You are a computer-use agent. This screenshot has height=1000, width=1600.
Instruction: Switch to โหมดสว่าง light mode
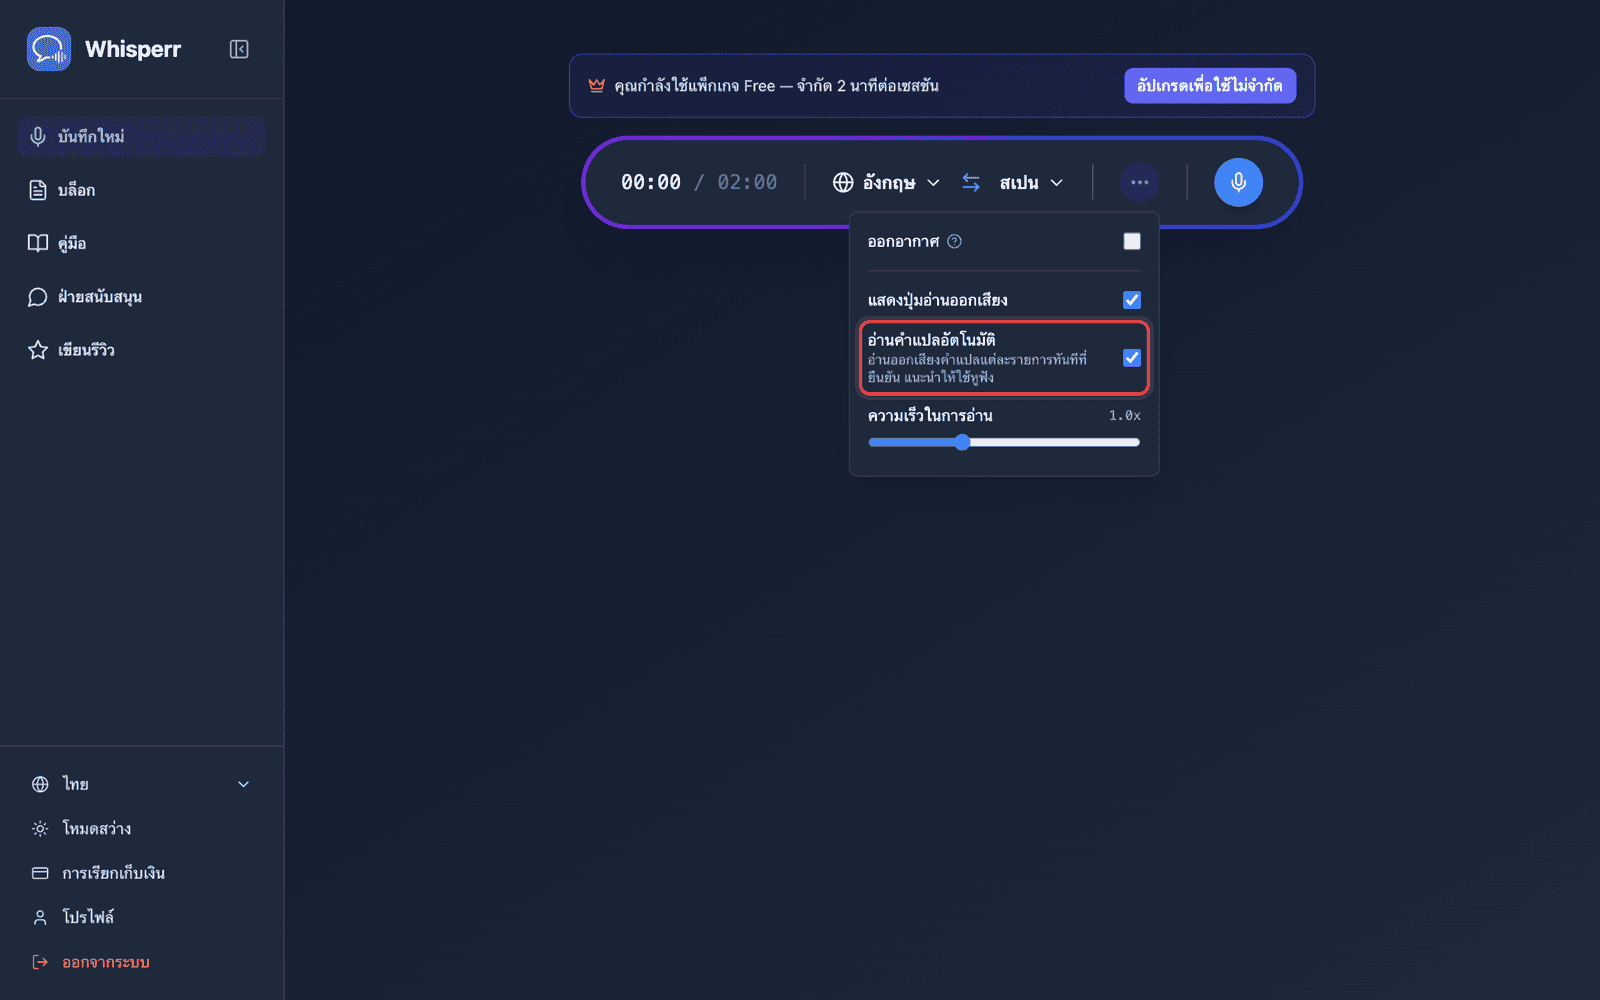click(141, 828)
